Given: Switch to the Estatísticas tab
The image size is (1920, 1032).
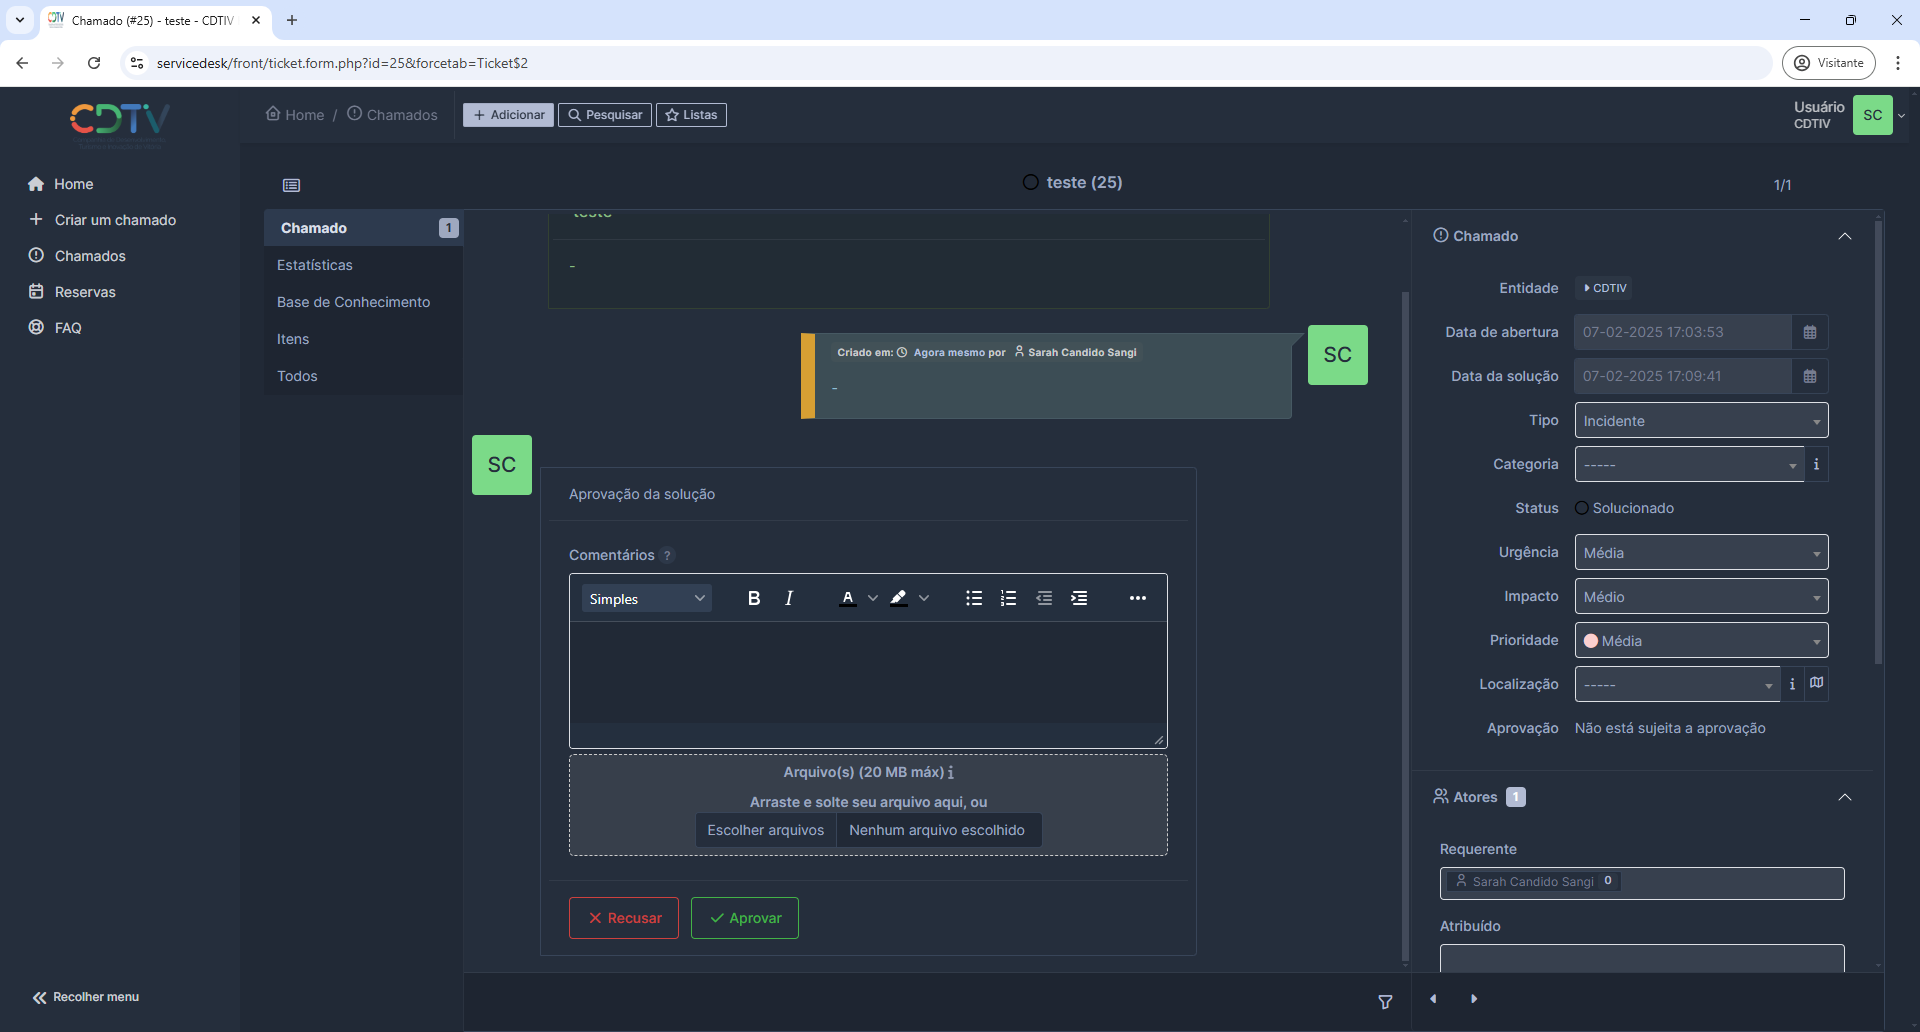Looking at the screenshot, I should pos(315,265).
